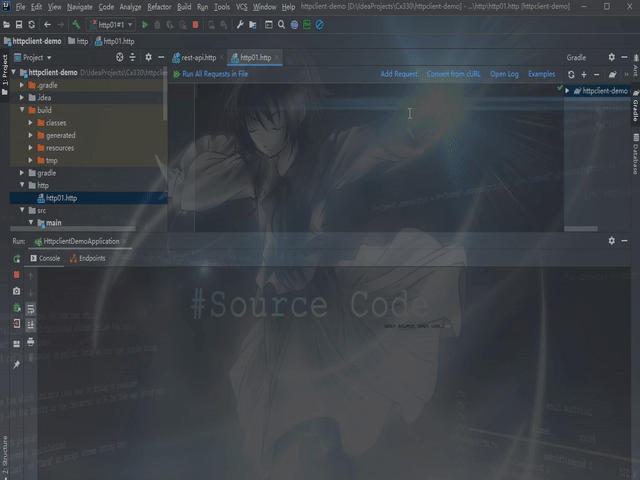Toggle soft-wrap in the console
Image resolution: width=640 pixels, height=480 pixels.
(31, 309)
